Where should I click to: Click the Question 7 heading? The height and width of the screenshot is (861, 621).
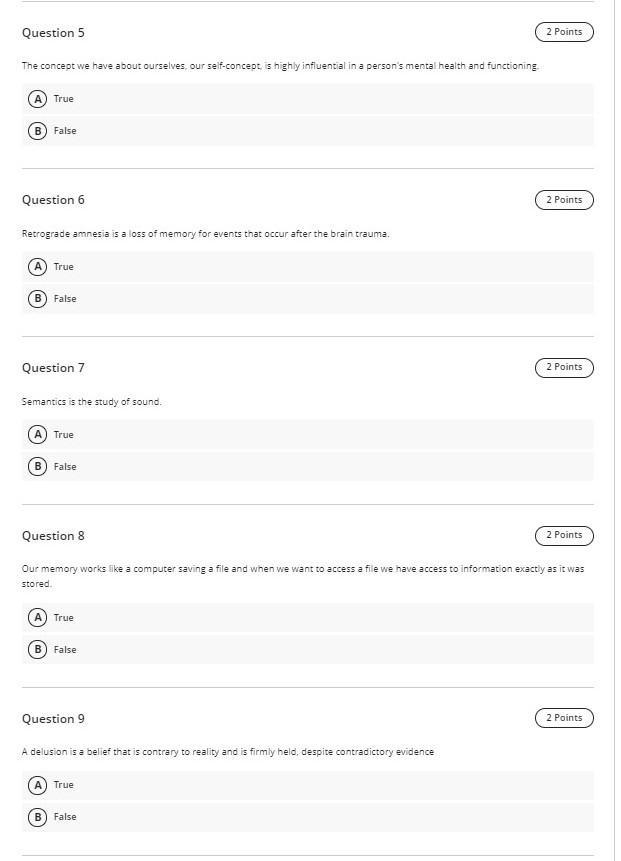coord(53,367)
